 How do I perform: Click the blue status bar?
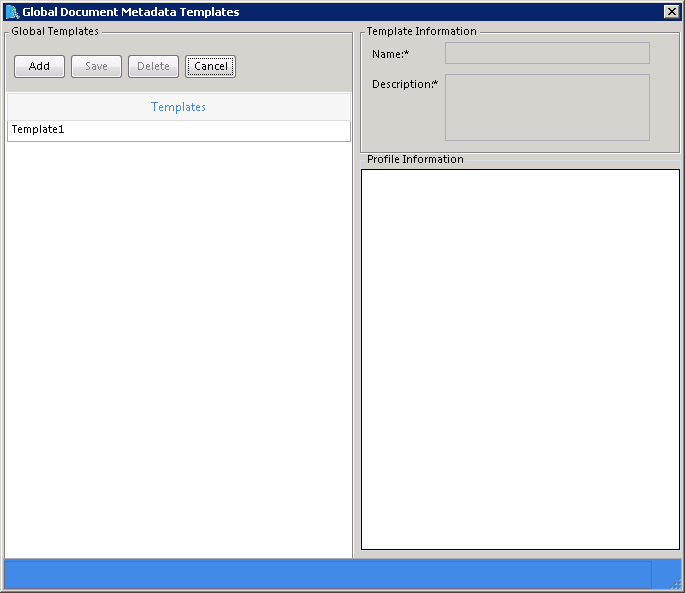tap(328, 574)
